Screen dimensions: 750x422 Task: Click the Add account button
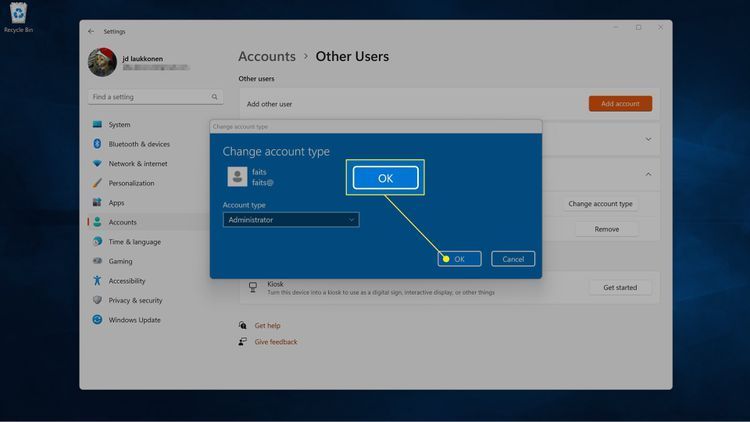[620, 104]
